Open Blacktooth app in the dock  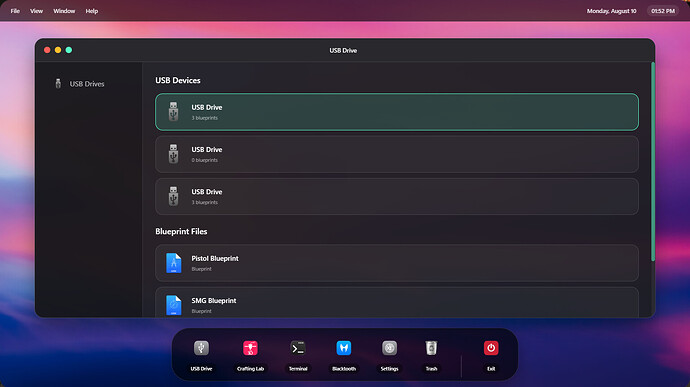[x=344, y=348]
